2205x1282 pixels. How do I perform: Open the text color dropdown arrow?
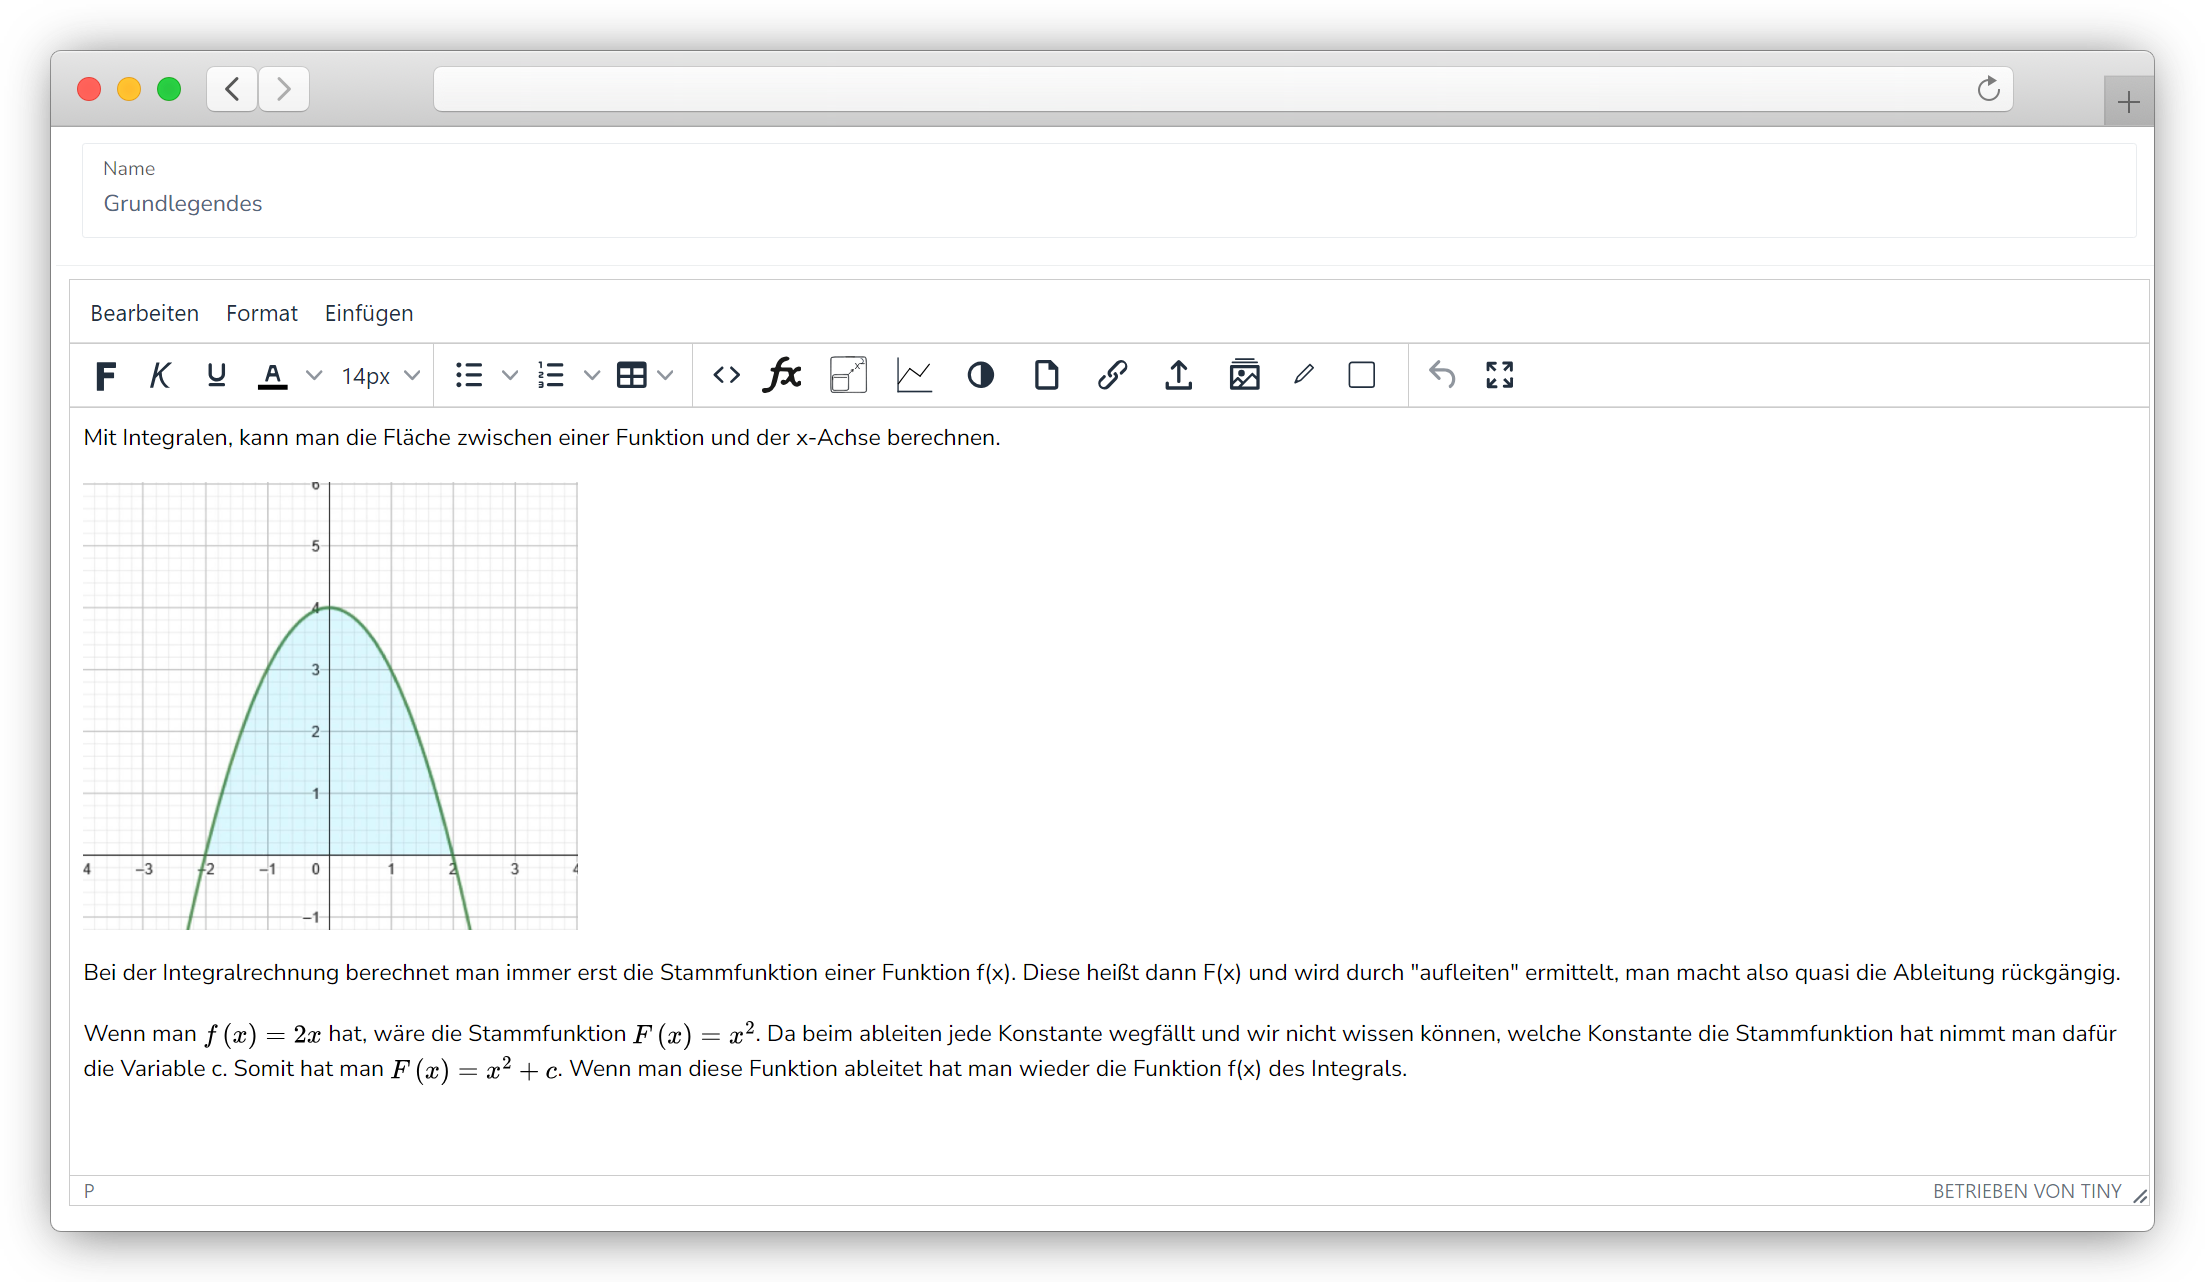click(x=314, y=376)
